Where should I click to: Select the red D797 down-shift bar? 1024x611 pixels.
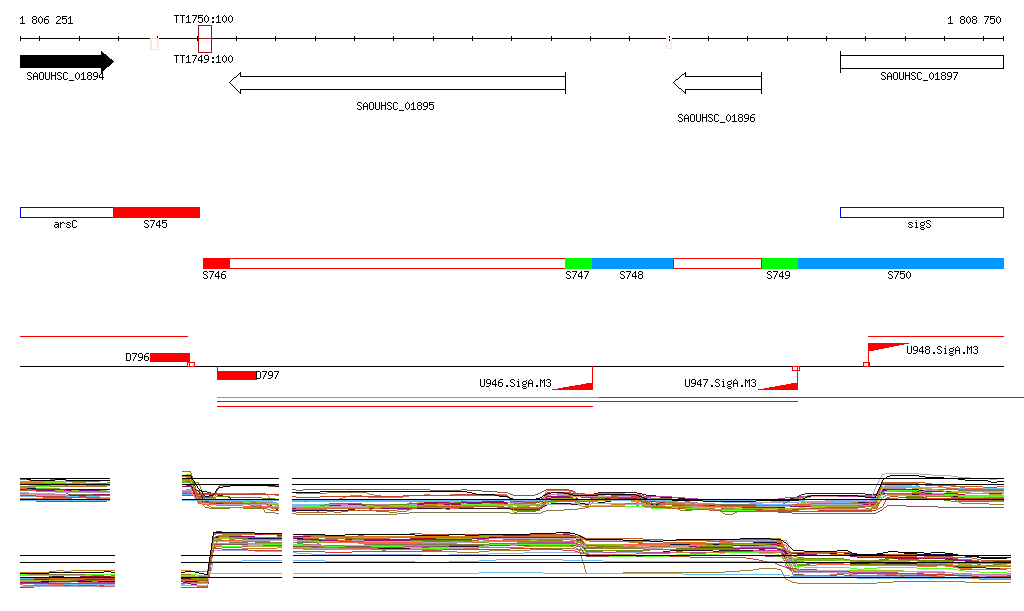click(236, 375)
